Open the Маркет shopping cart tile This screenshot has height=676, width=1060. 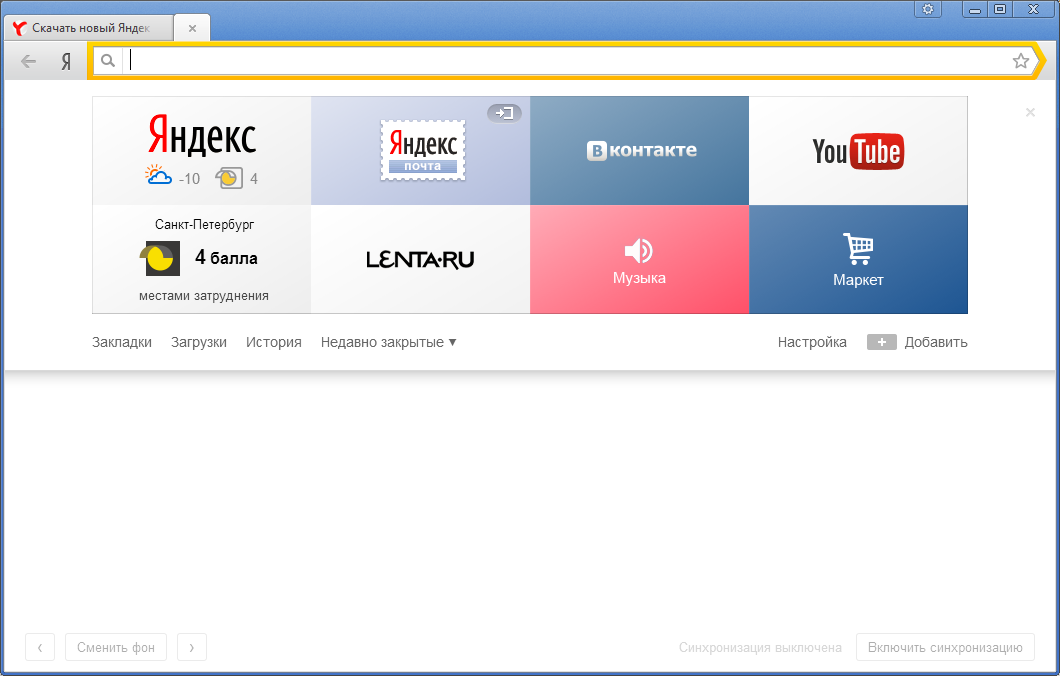click(858, 260)
